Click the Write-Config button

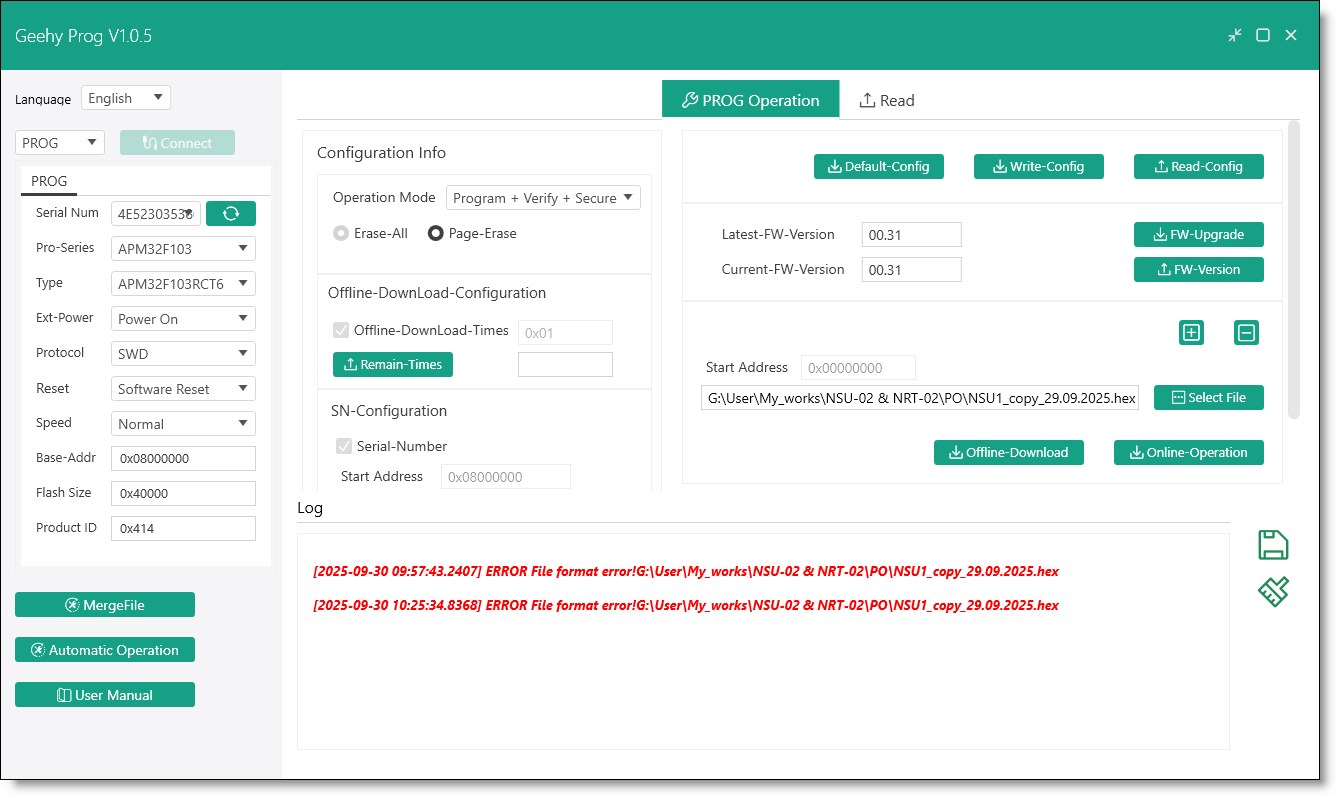1038,167
